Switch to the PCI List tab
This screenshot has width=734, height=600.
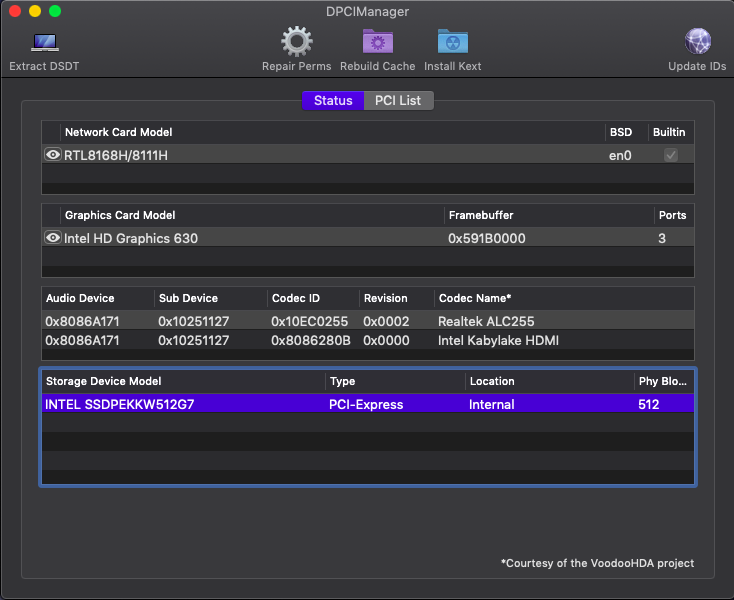click(x=398, y=101)
